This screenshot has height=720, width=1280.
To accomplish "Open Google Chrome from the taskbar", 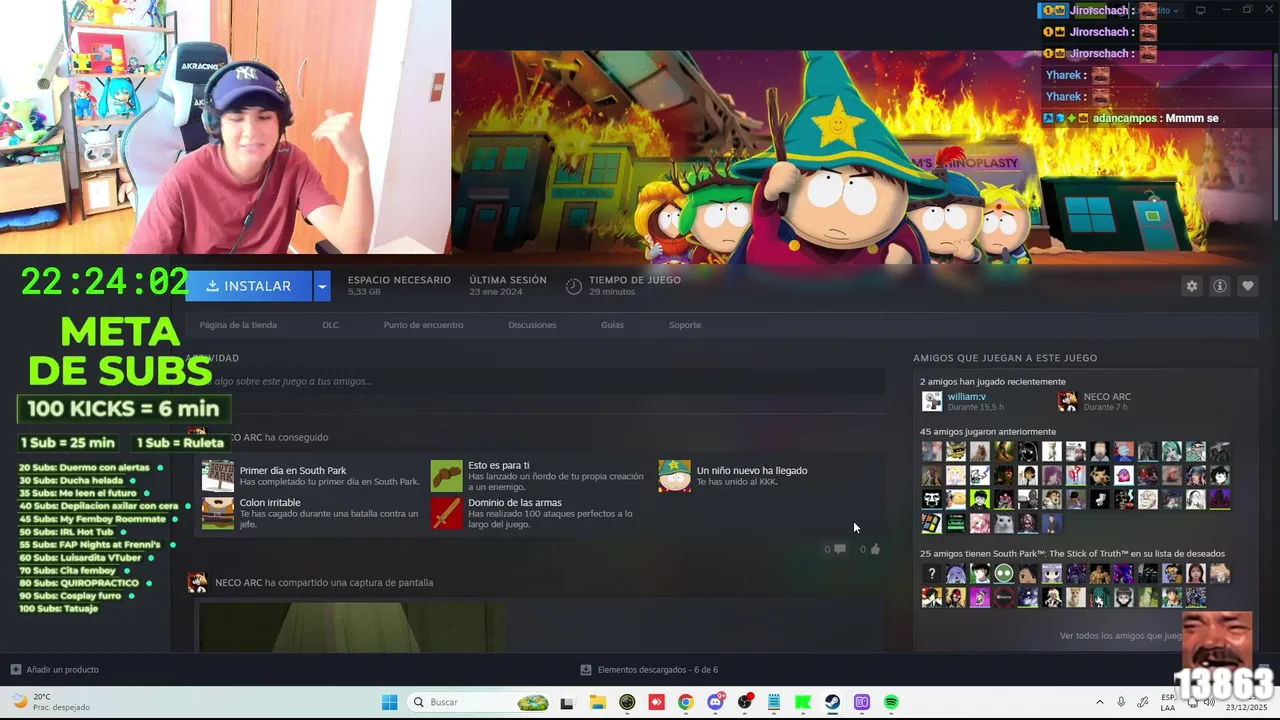I will (x=685, y=702).
